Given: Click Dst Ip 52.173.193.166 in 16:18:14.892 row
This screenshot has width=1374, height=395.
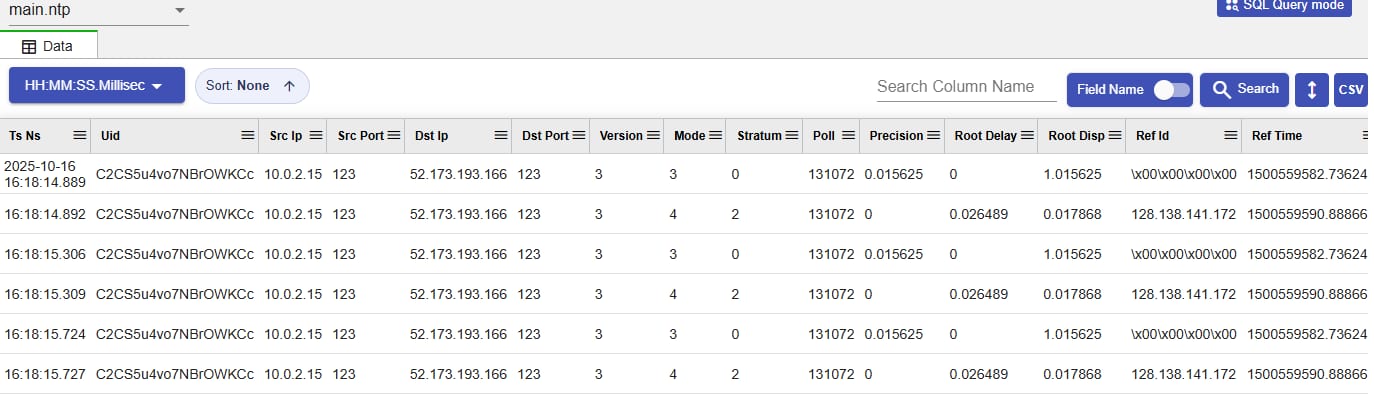Looking at the screenshot, I should 458,214.
